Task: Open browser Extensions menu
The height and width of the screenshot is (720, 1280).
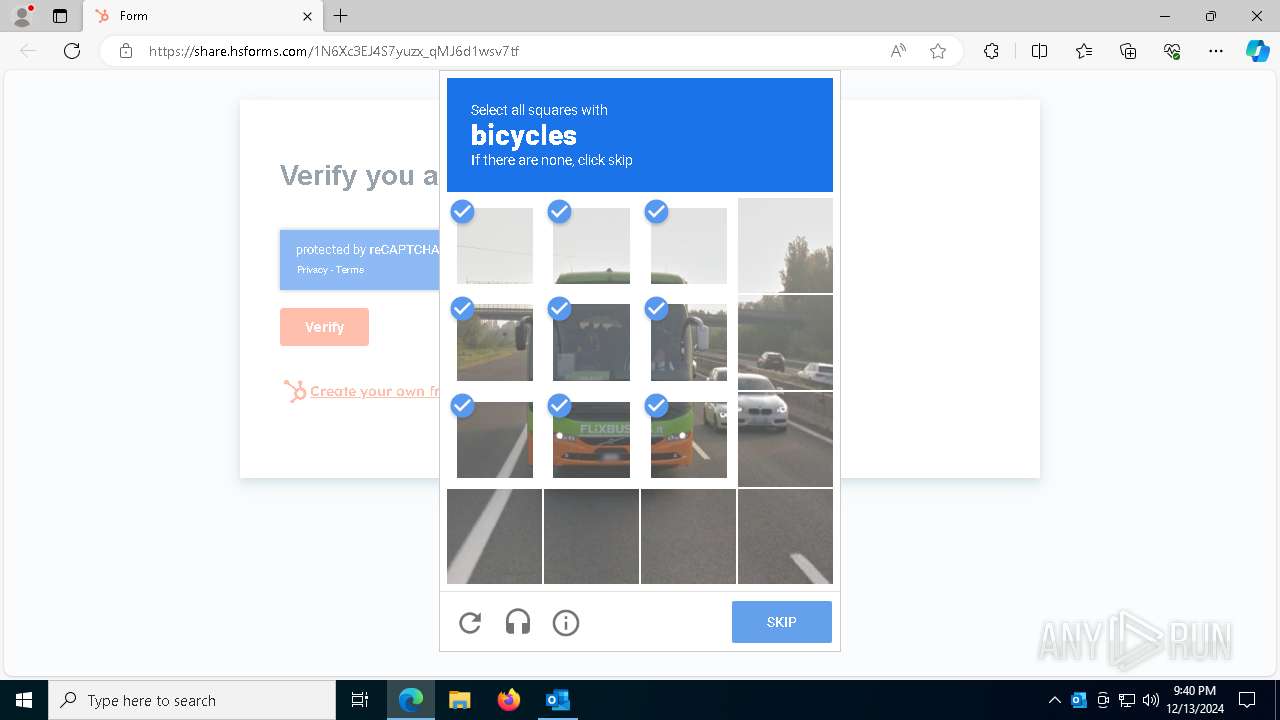Action: [991, 51]
